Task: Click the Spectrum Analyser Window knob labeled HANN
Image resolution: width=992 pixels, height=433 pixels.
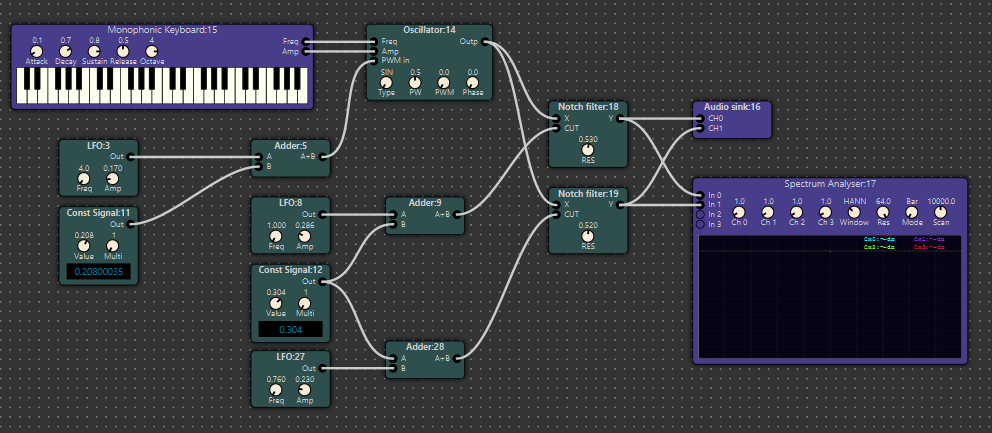Action: (855, 211)
